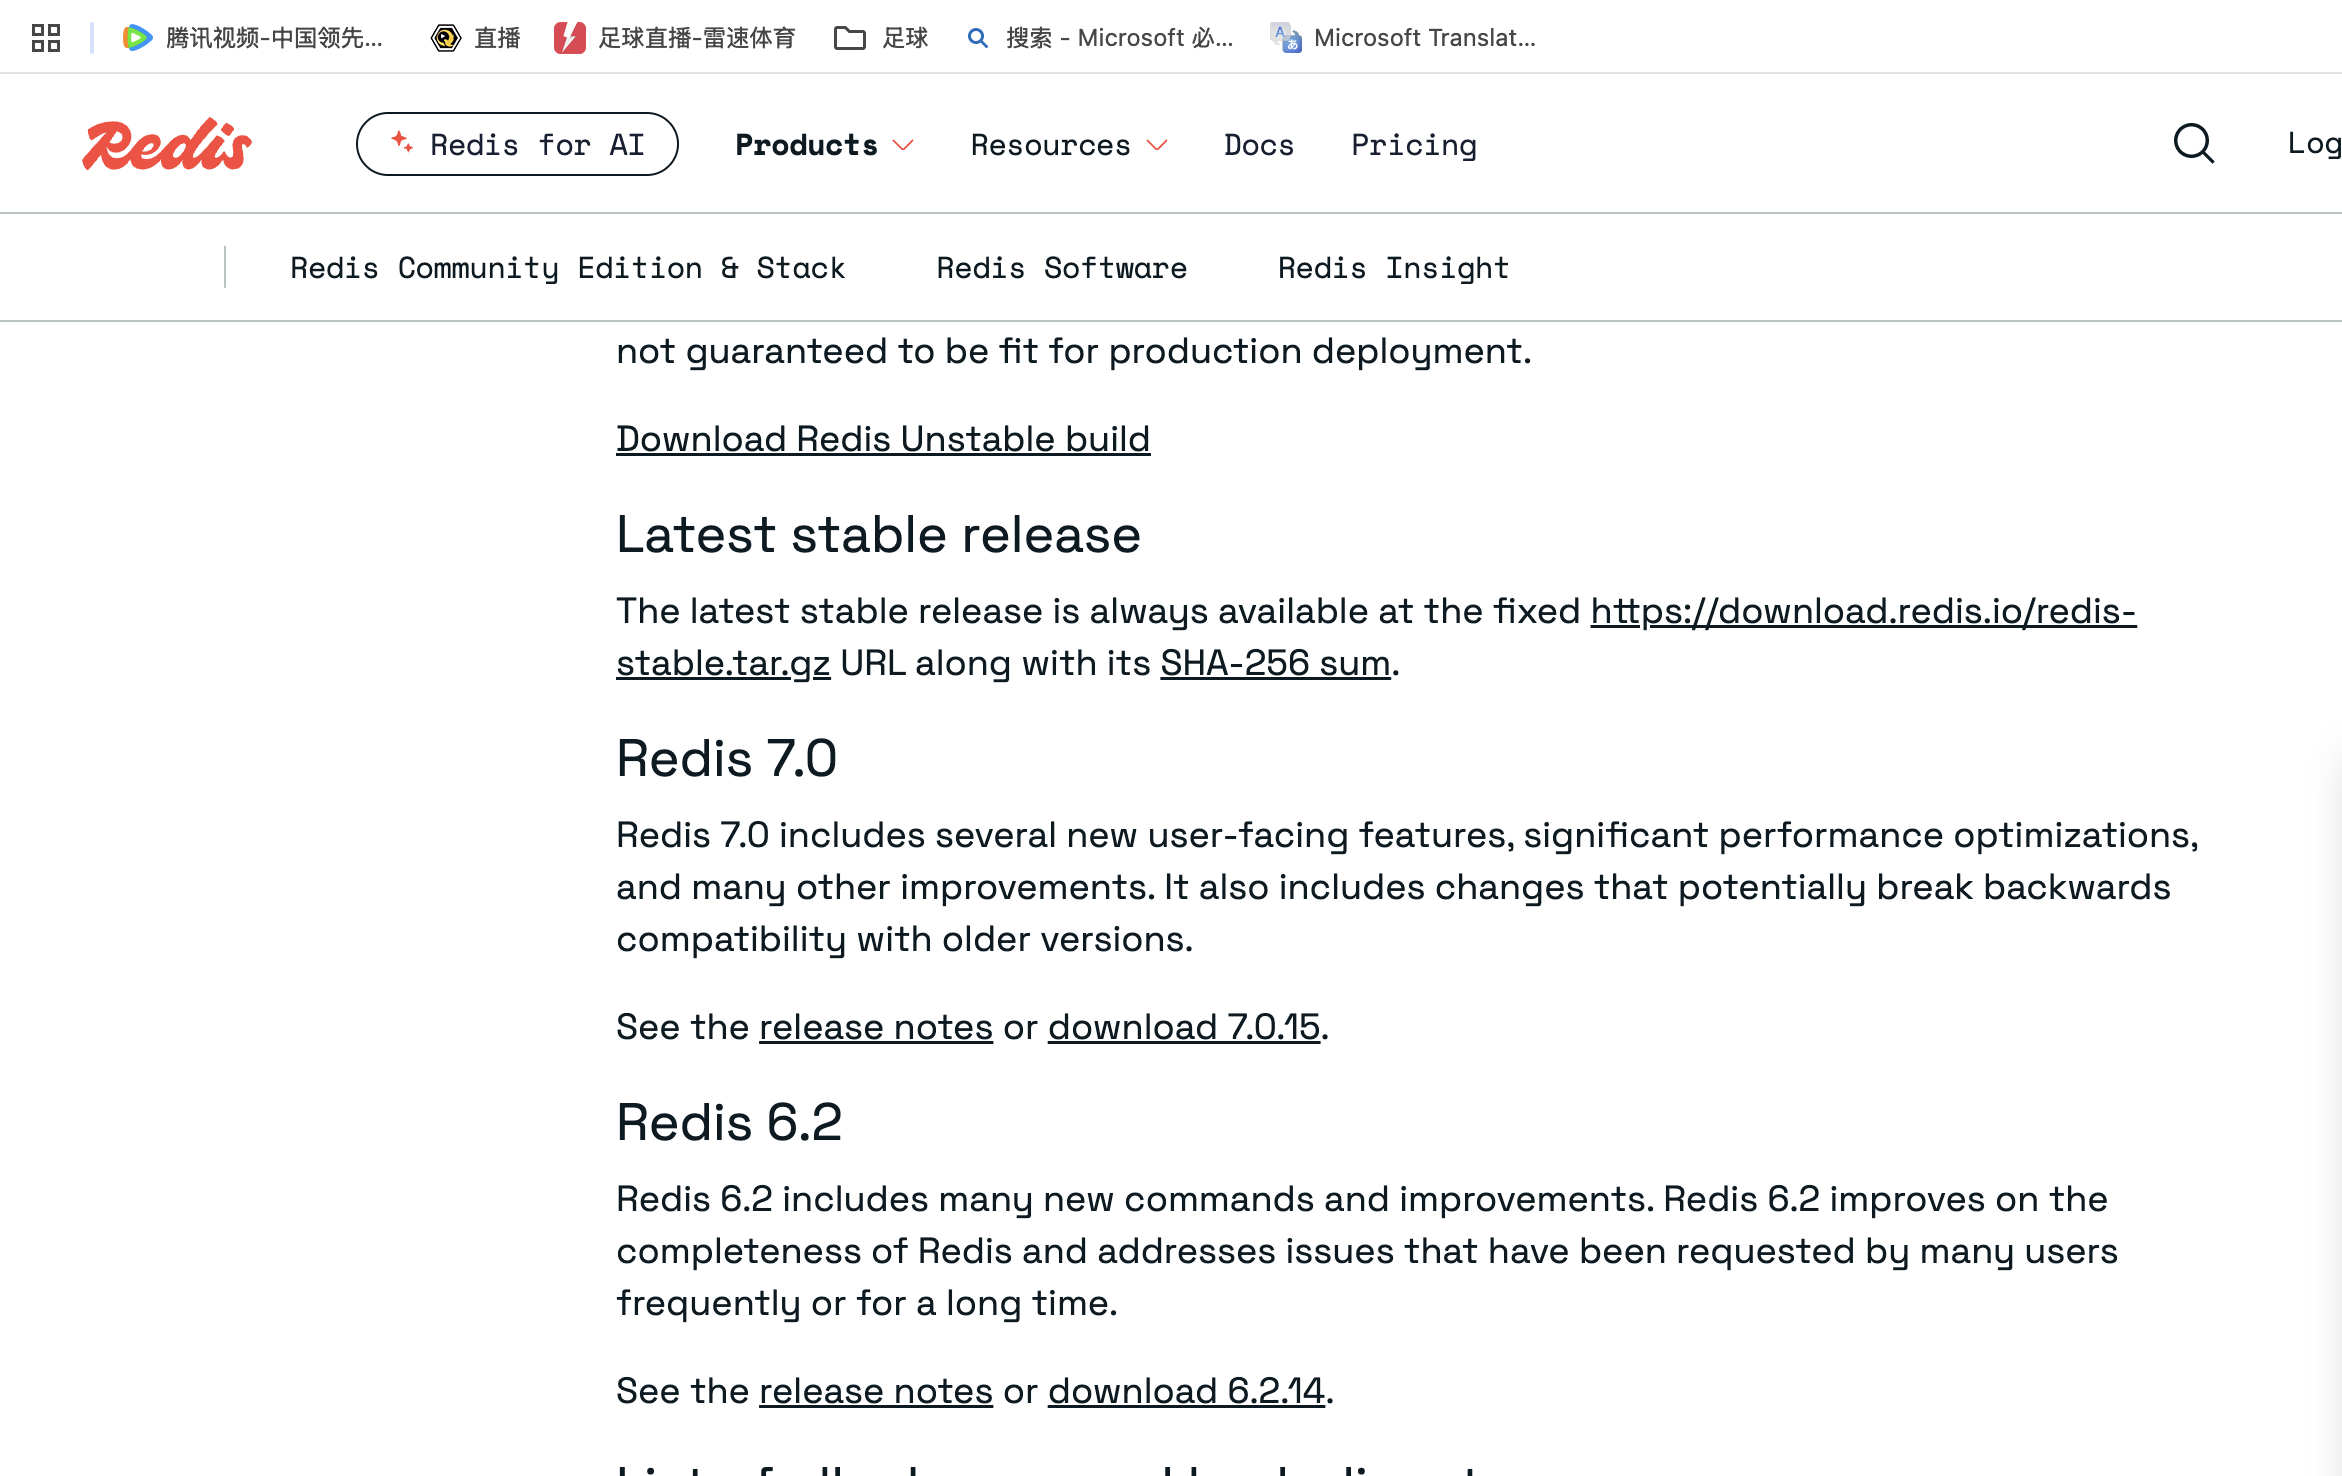The height and width of the screenshot is (1476, 2342).
Task: Open the Tencent Video bookmark
Action: pos(253,38)
